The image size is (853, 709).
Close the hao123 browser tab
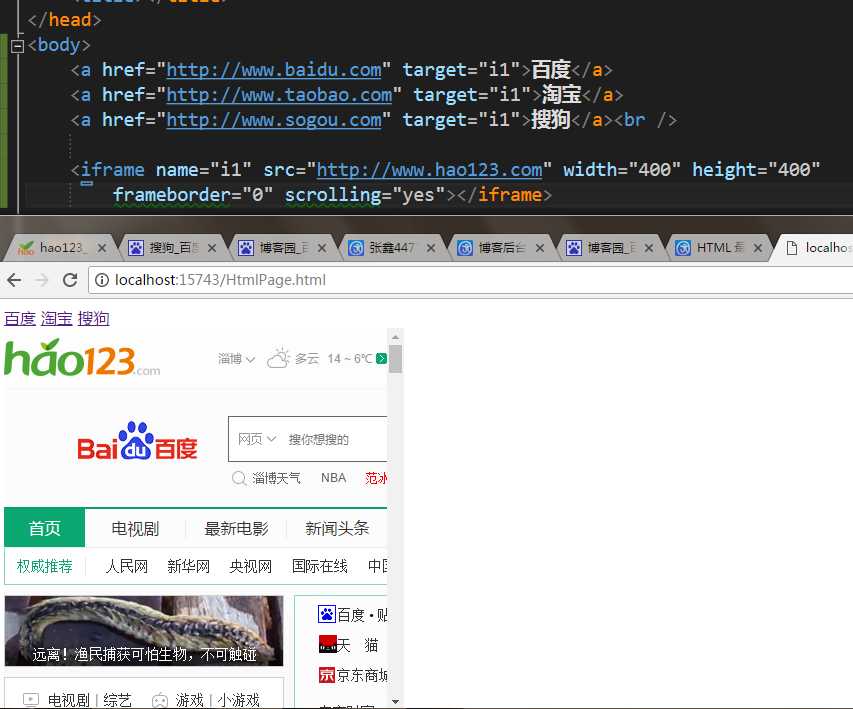click(102, 248)
